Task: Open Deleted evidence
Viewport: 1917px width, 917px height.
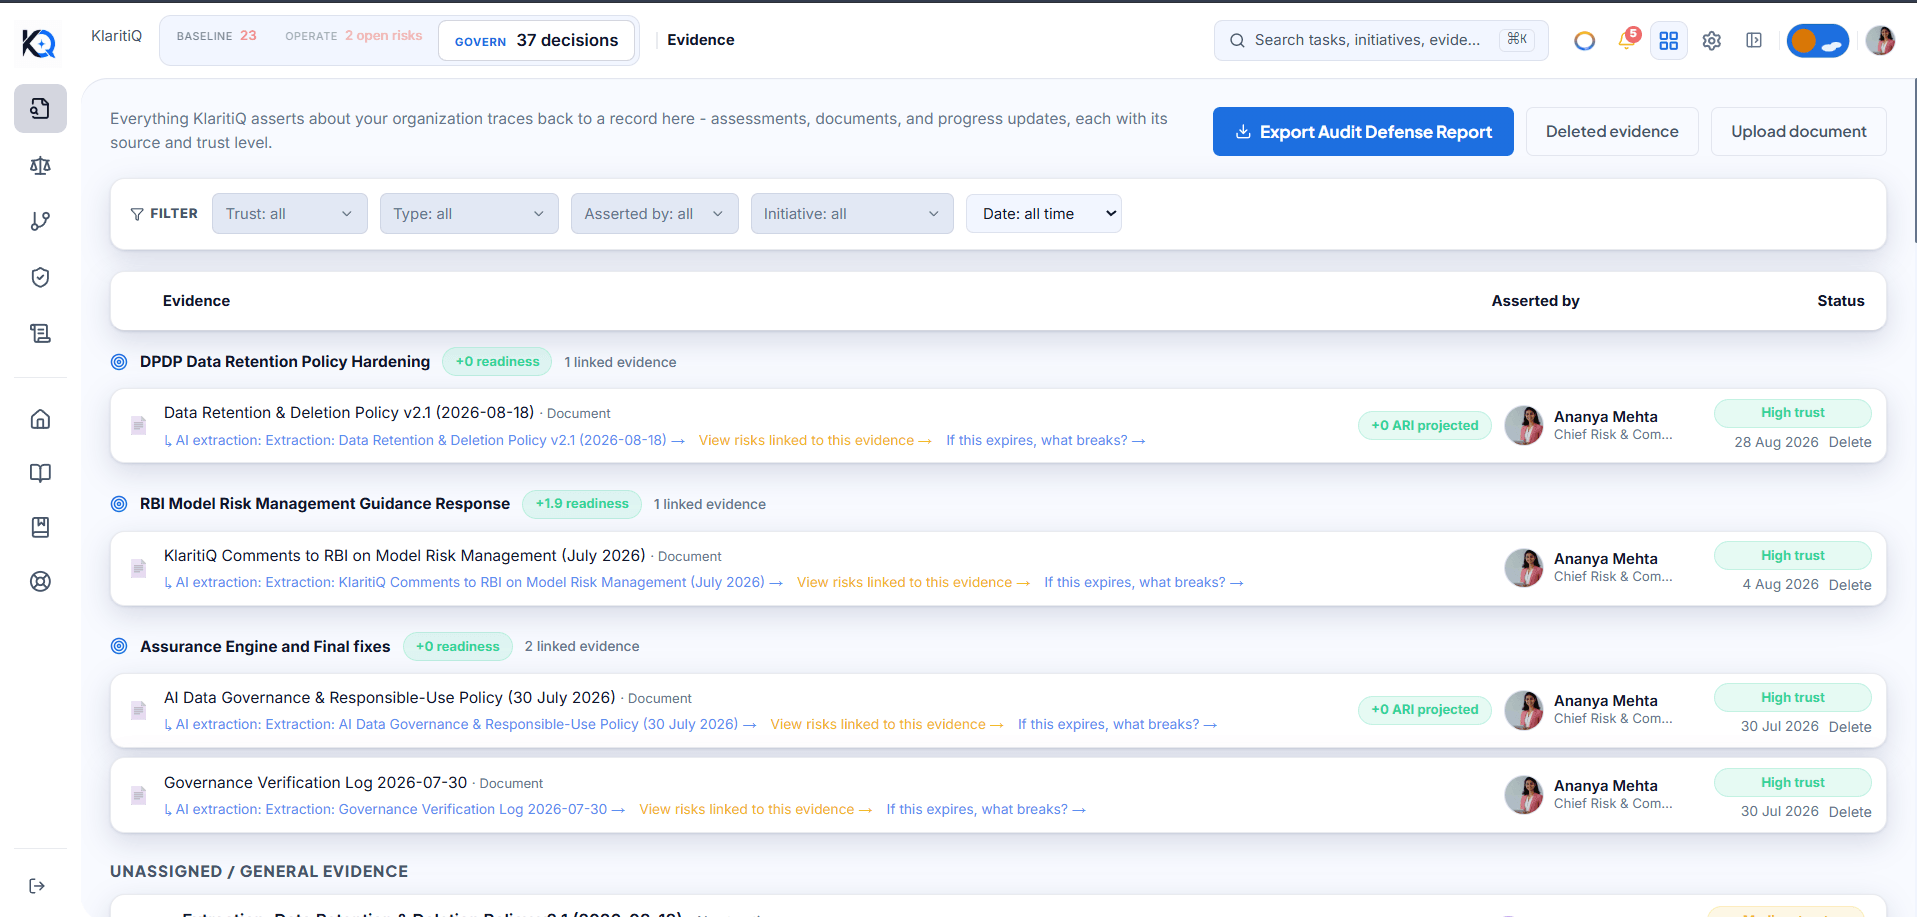Action: tap(1612, 132)
